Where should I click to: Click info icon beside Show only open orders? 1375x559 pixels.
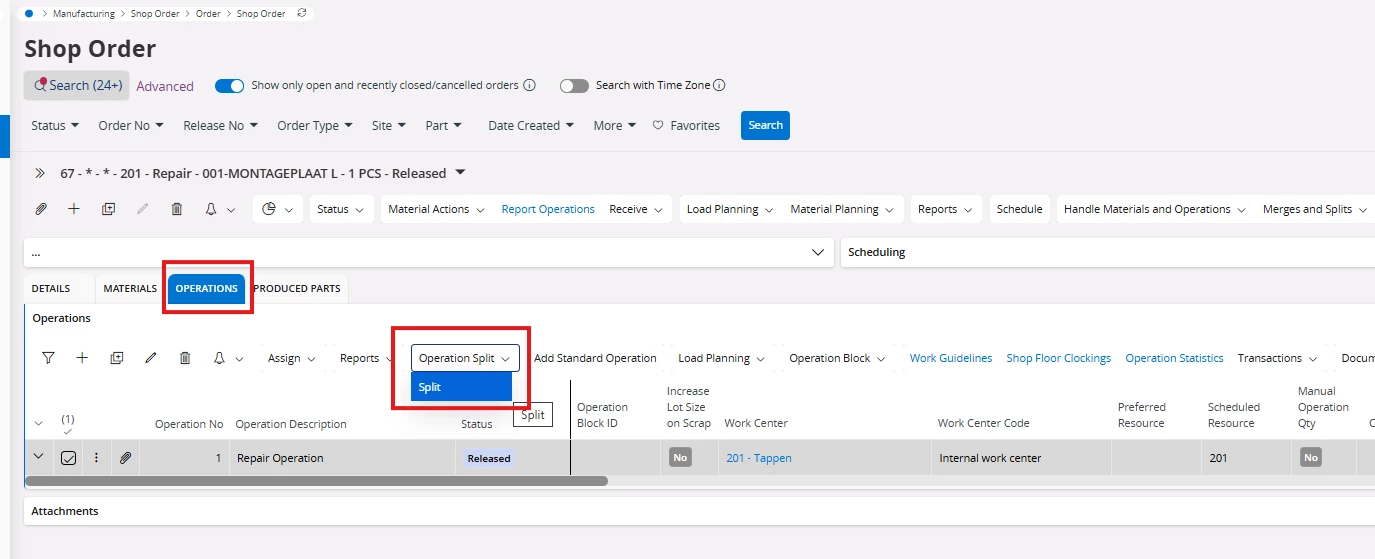pos(530,85)
